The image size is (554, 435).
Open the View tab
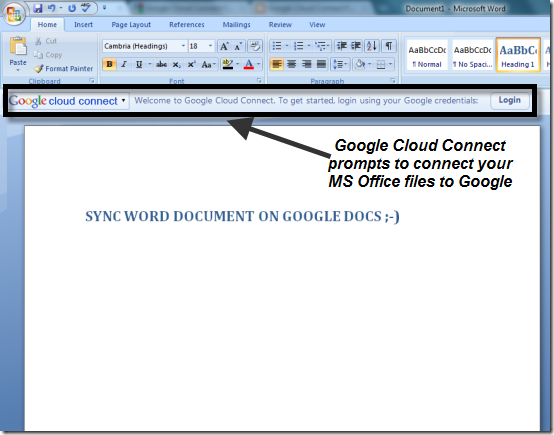(x=317, y=25)
